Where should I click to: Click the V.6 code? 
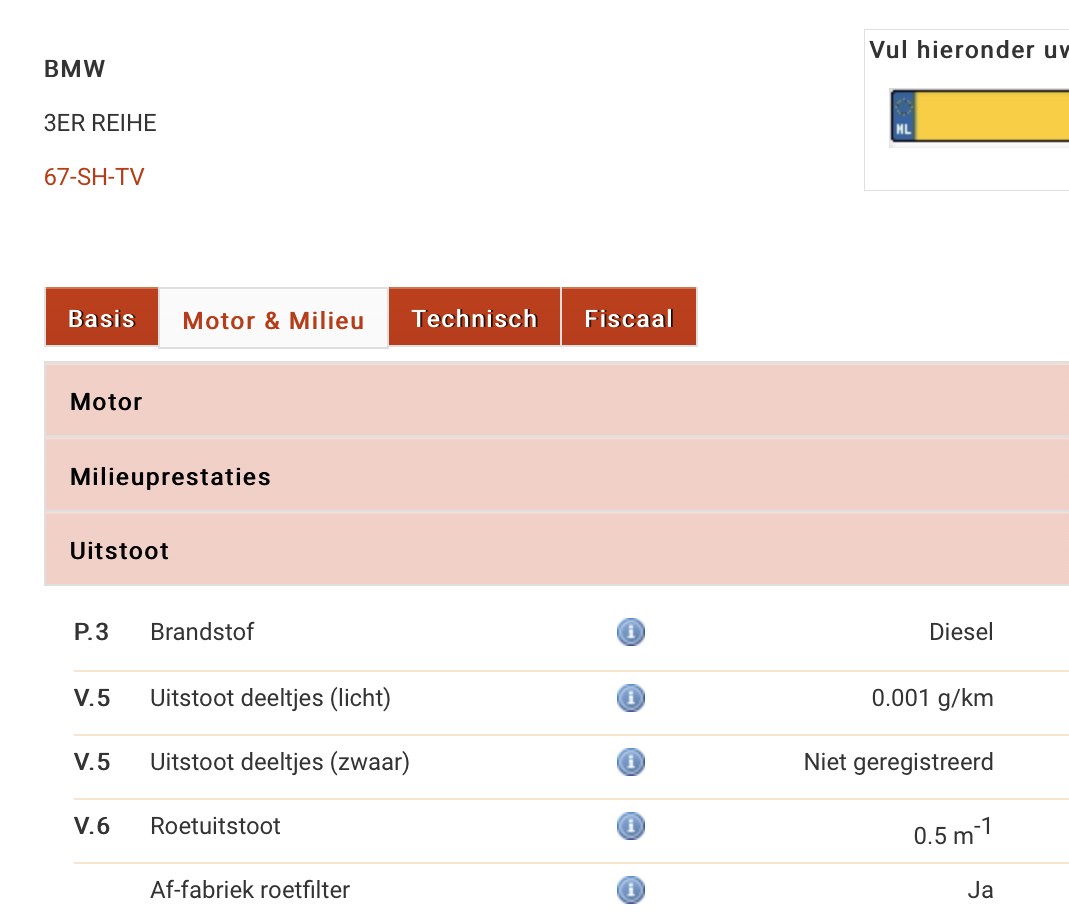[92, 826]
